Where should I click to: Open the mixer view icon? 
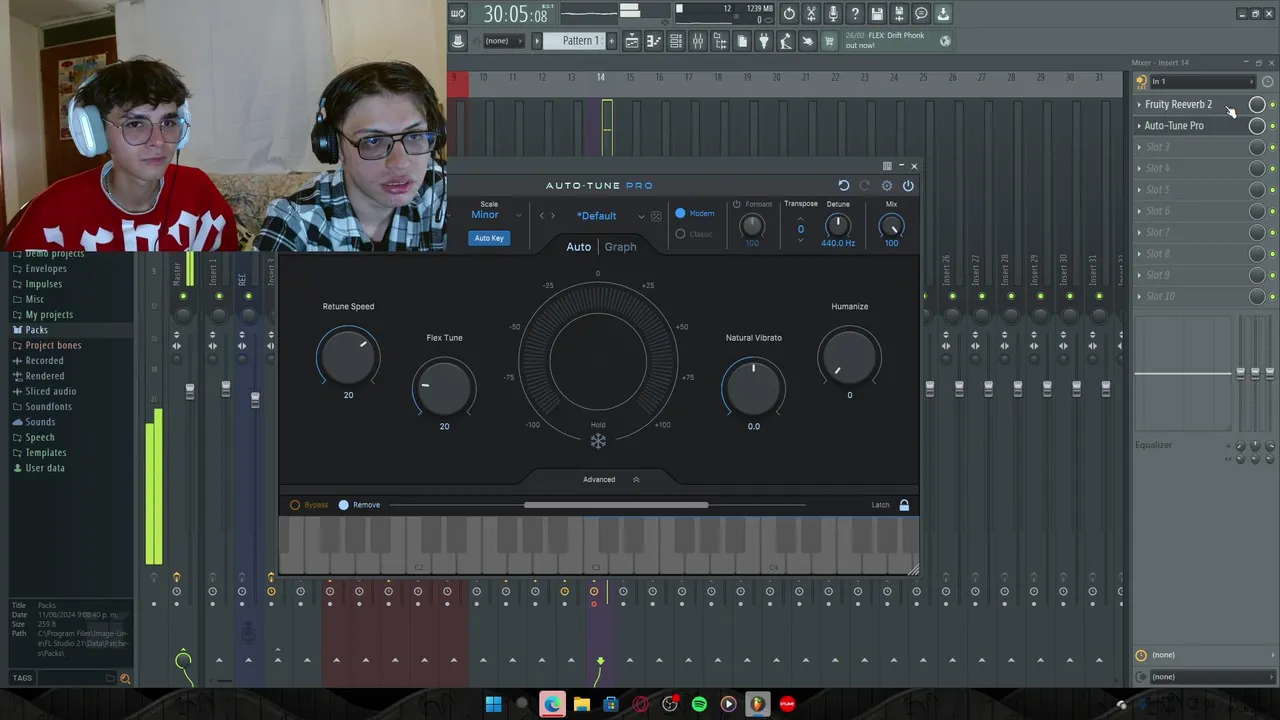698,41
